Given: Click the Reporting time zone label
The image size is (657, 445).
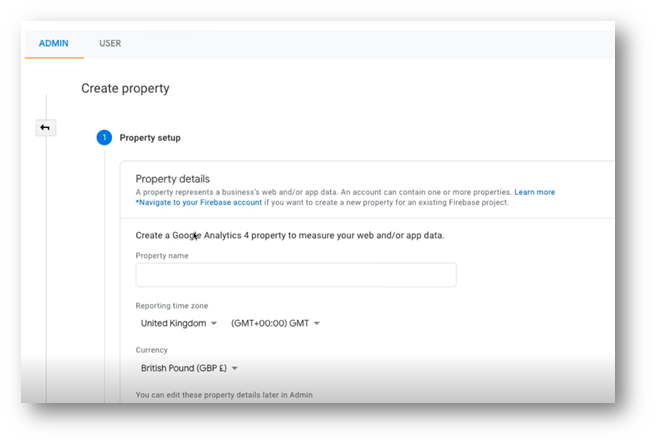Looking at the screenshot, I should [x=172, y=305].
